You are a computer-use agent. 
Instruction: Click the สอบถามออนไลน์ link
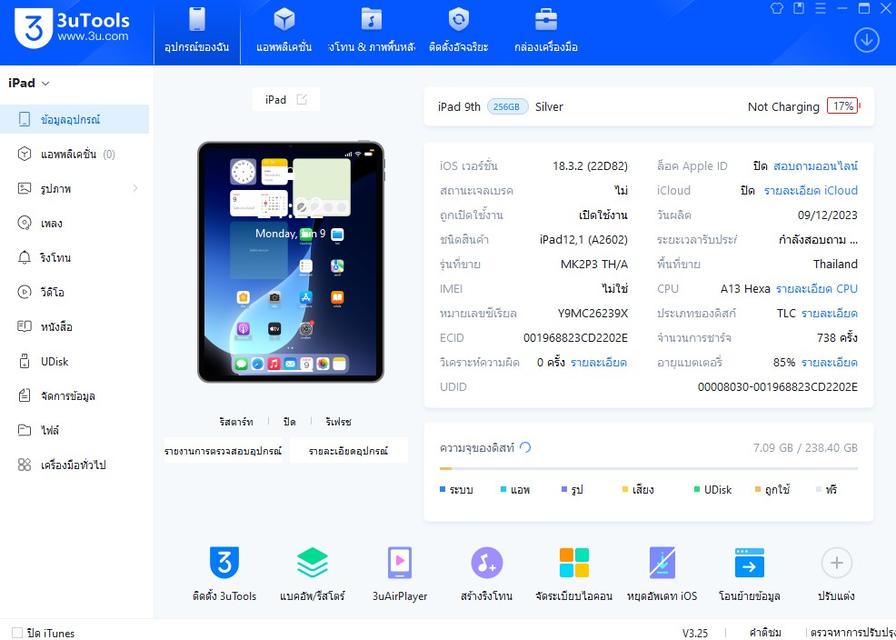(815, 166)
